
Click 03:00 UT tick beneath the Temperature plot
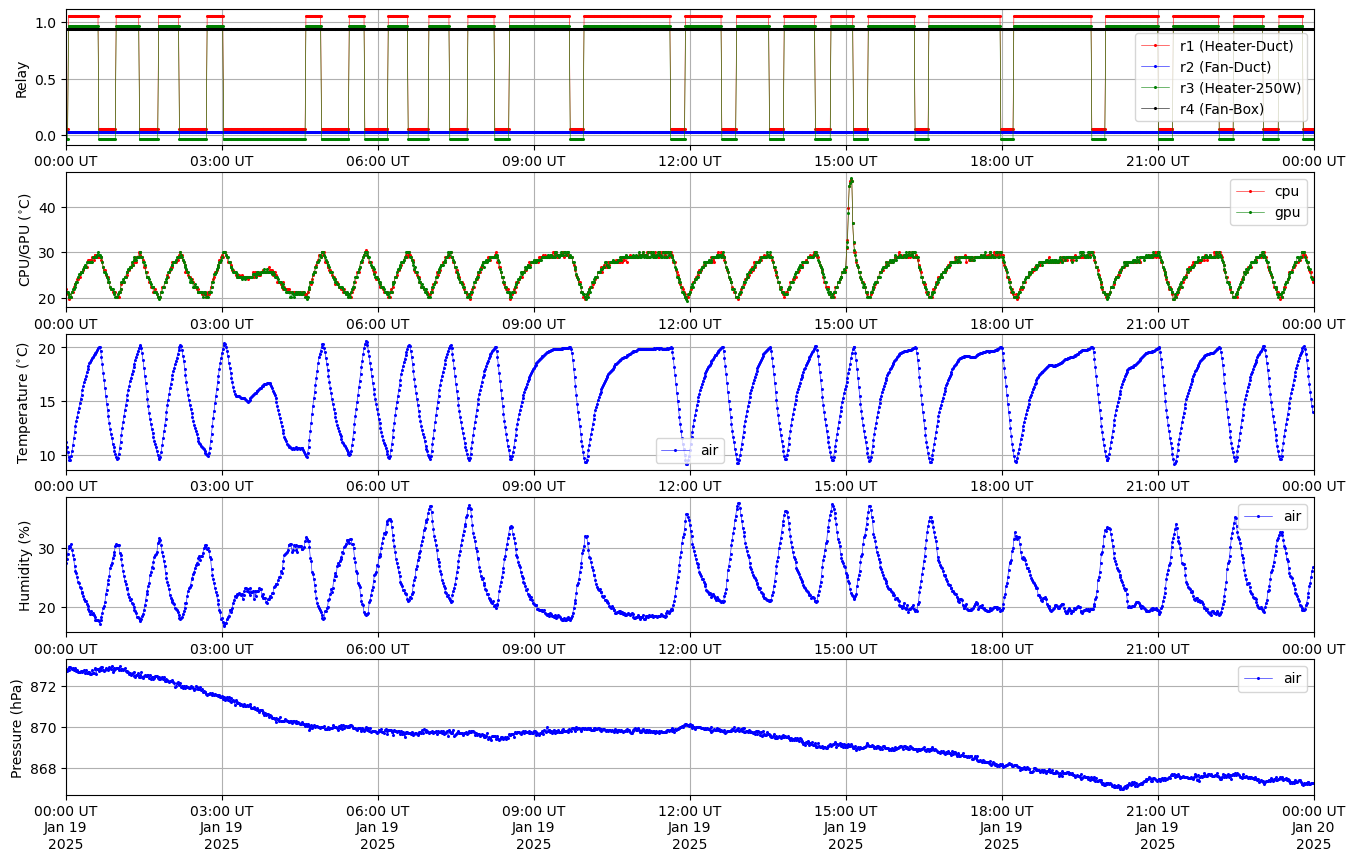222,485
